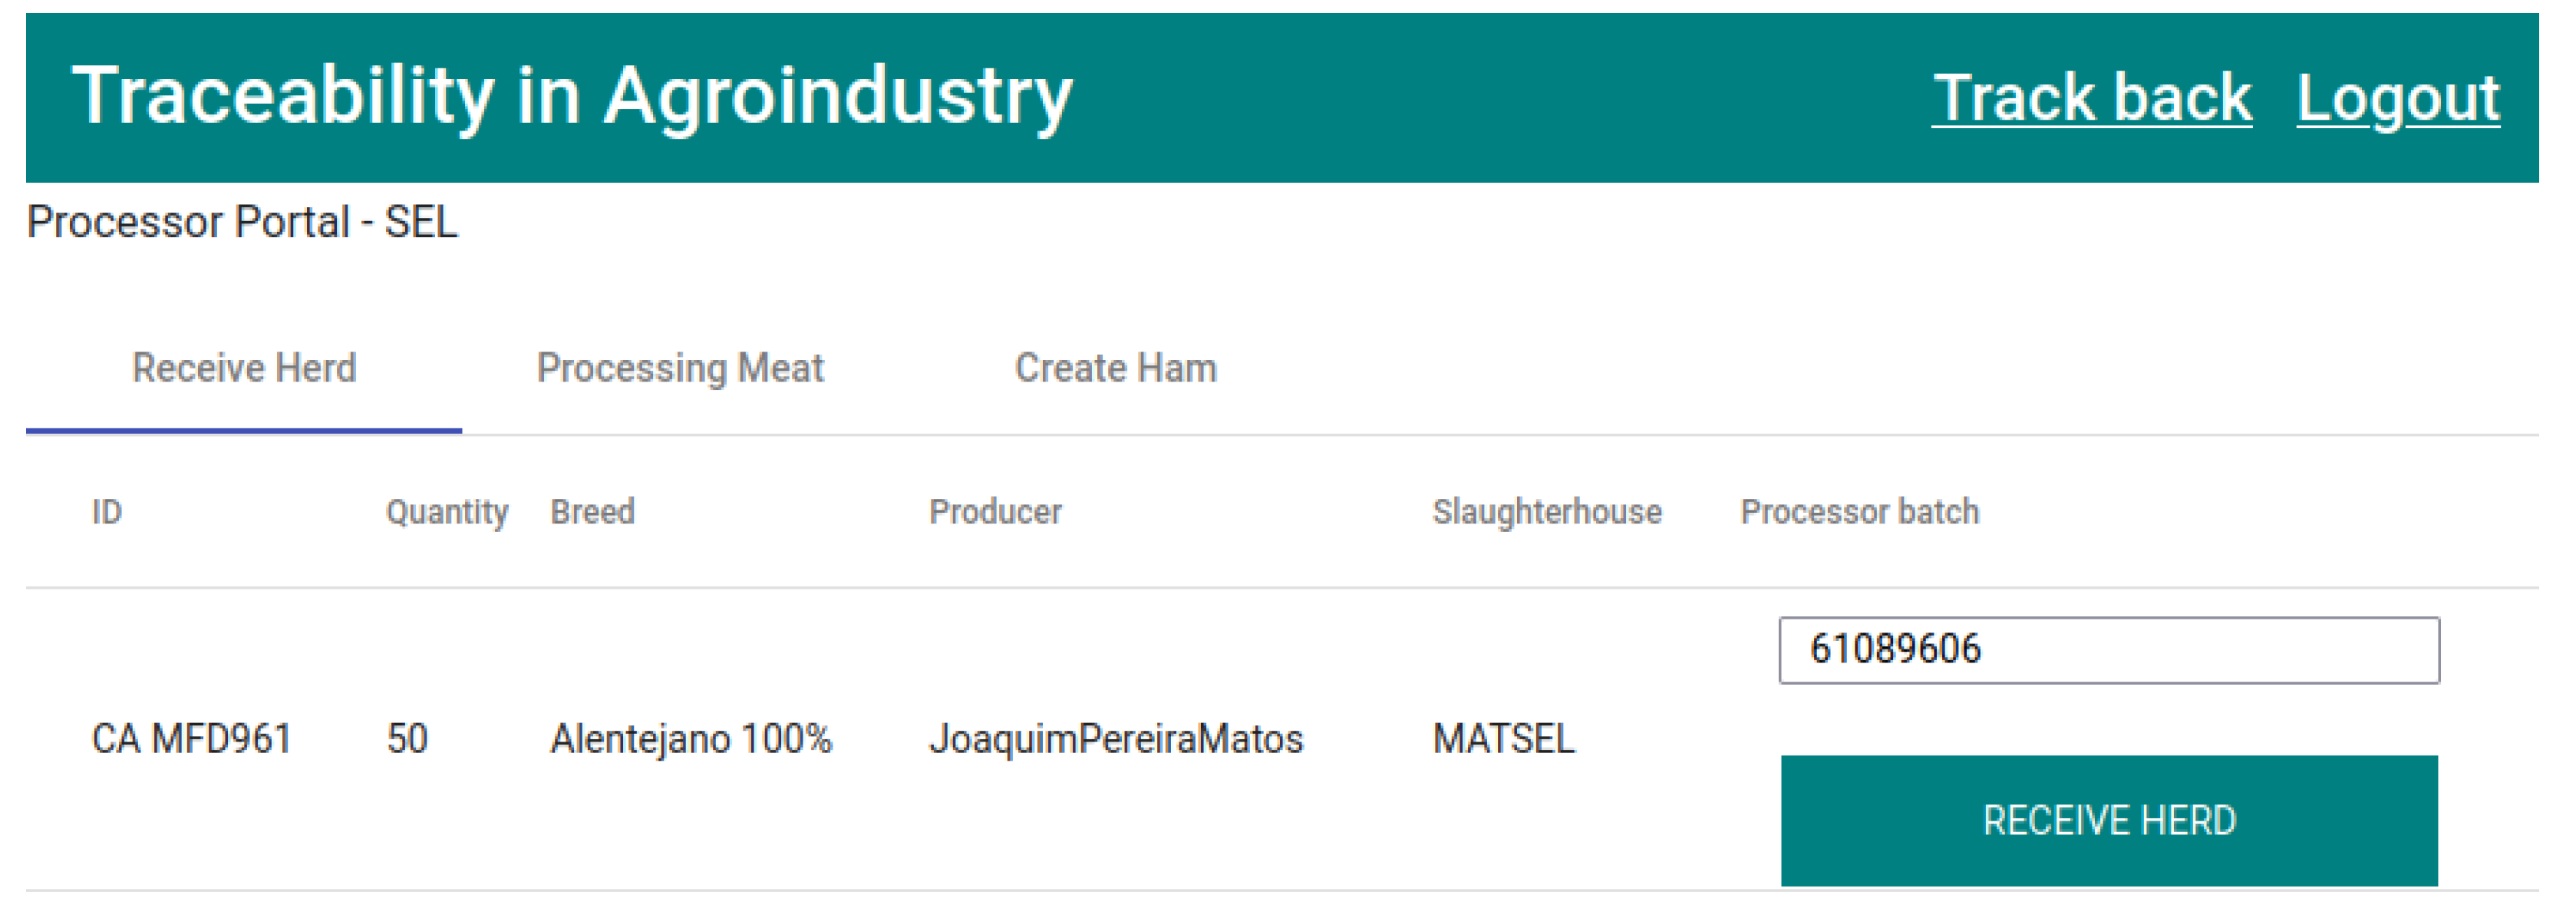Click the ID column header
The width and height of the screenshot is (2576, 915).
[107, 512]
